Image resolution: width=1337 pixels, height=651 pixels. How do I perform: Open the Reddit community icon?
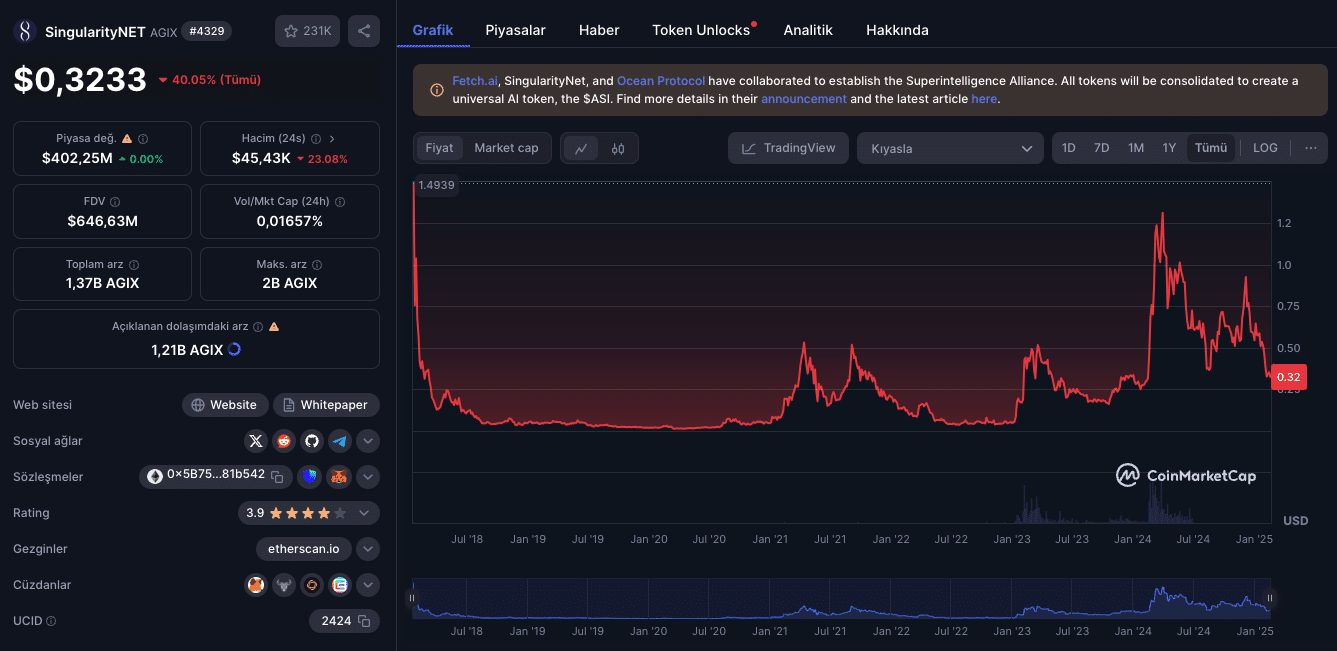click(284, 441)
